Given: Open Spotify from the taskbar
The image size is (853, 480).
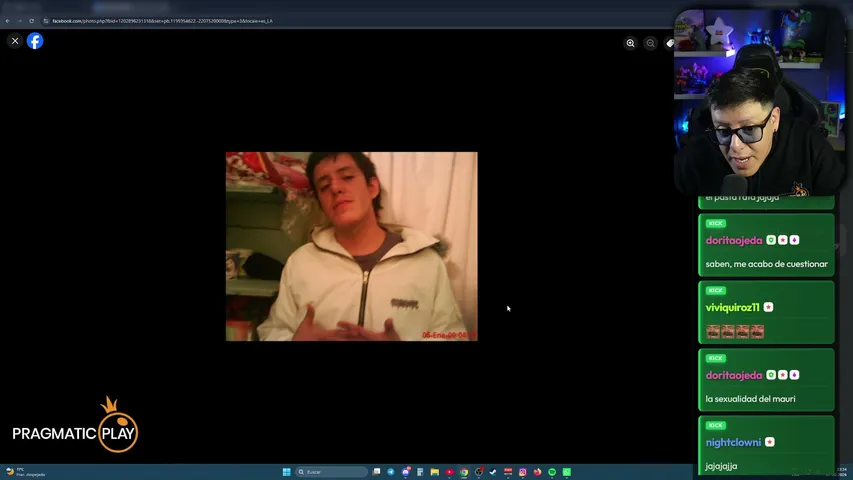Looking at the screenshot, I should click(x=552, y=472).
